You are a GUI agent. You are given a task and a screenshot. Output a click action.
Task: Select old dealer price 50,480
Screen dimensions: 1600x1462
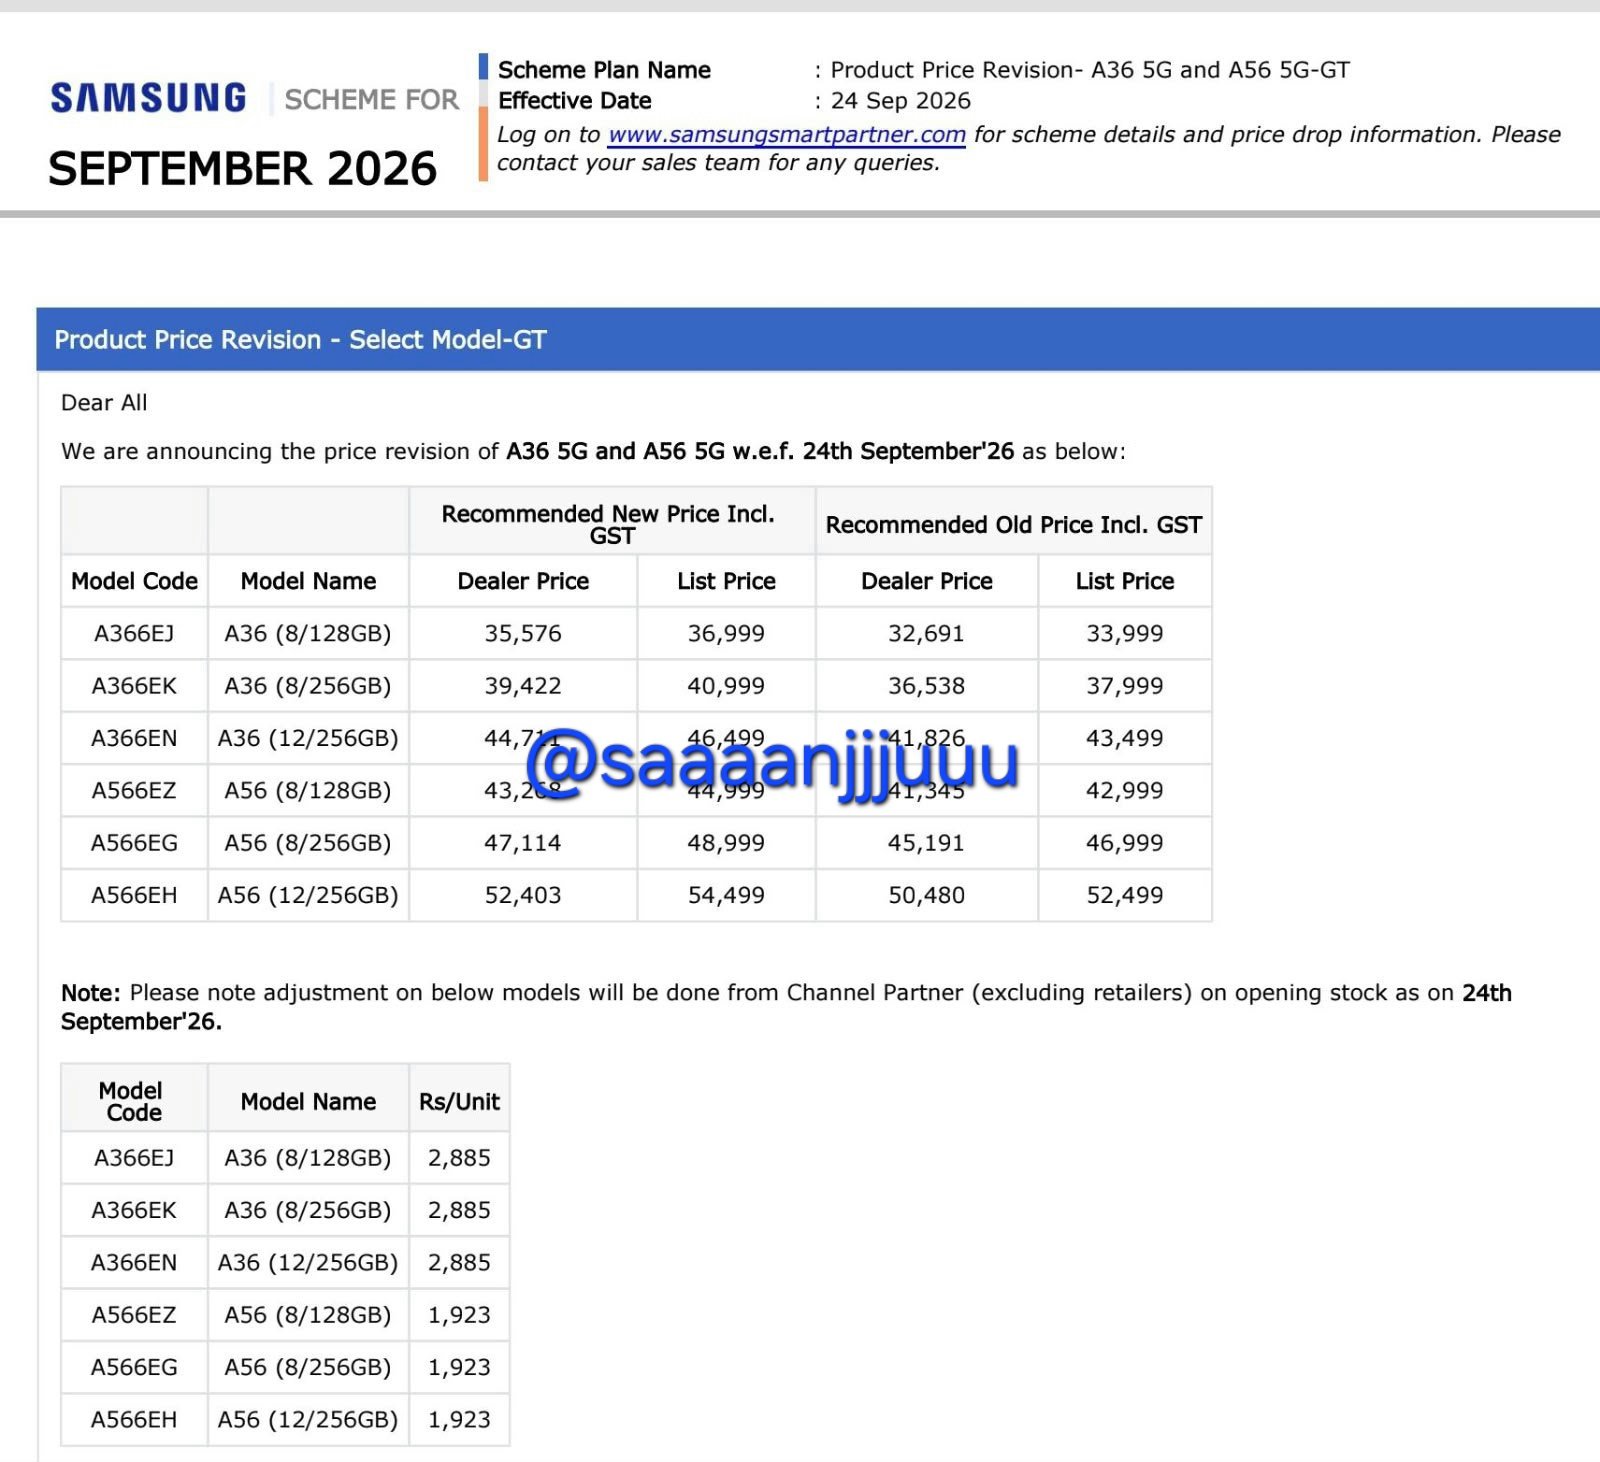(926, 895)
